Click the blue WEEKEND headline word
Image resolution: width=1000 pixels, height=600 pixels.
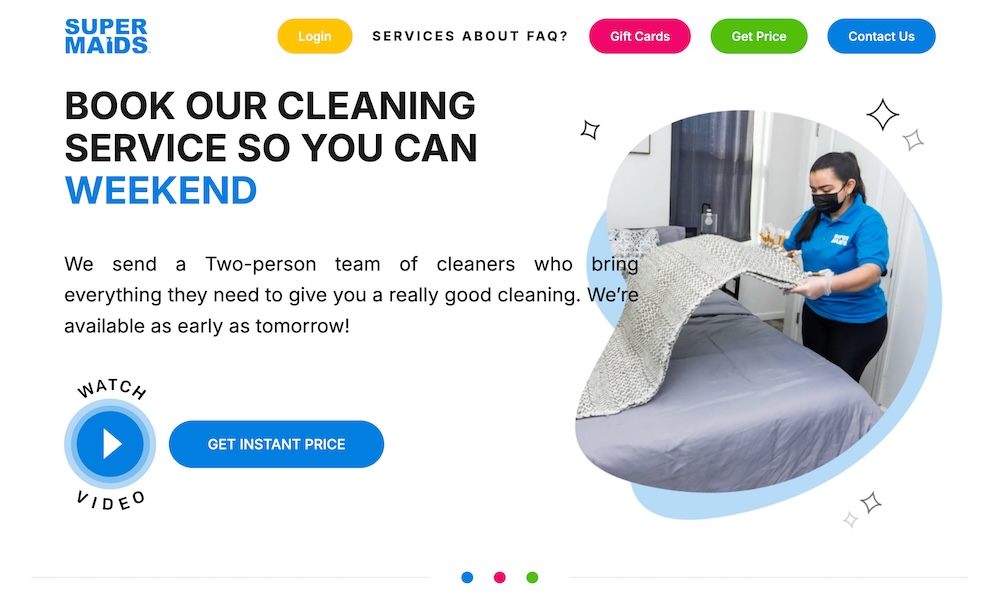tap(161, 190)
